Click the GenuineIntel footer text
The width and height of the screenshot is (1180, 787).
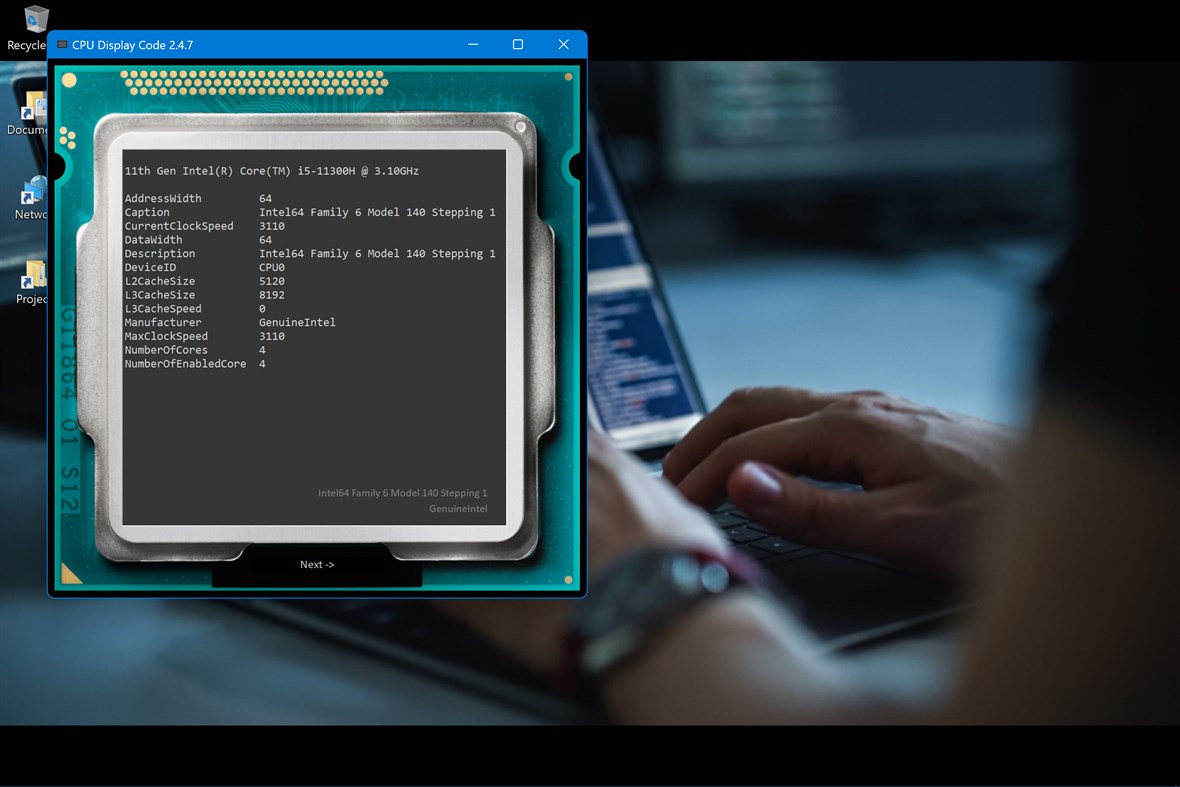457,508
